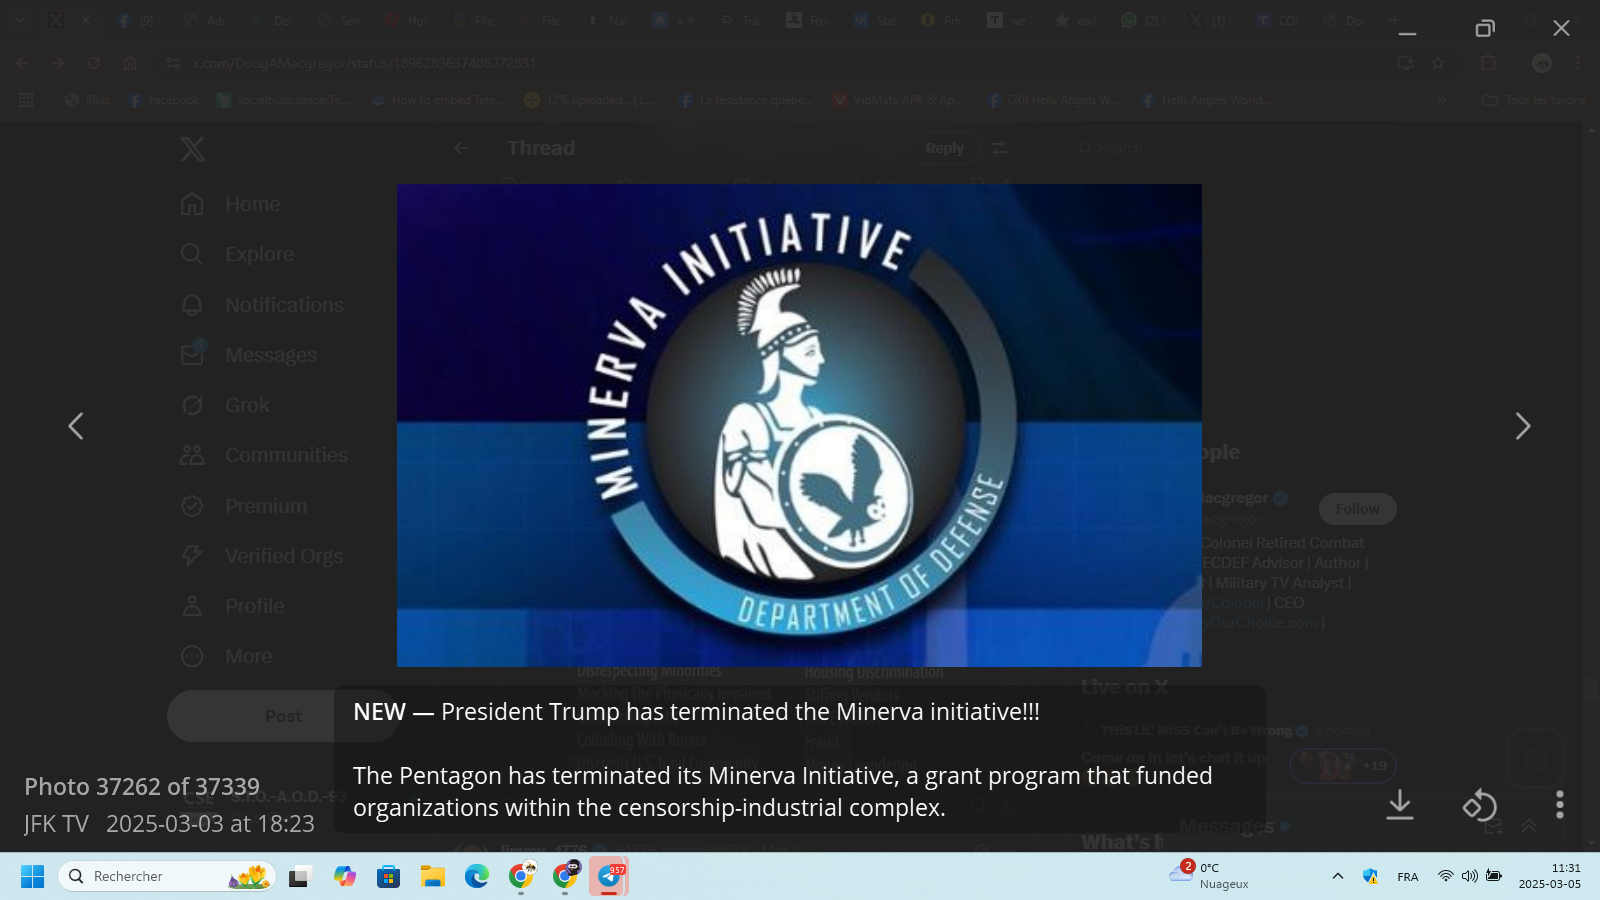
Task: Expand the hidden system tray icons
Action: tap(1337, 876)
